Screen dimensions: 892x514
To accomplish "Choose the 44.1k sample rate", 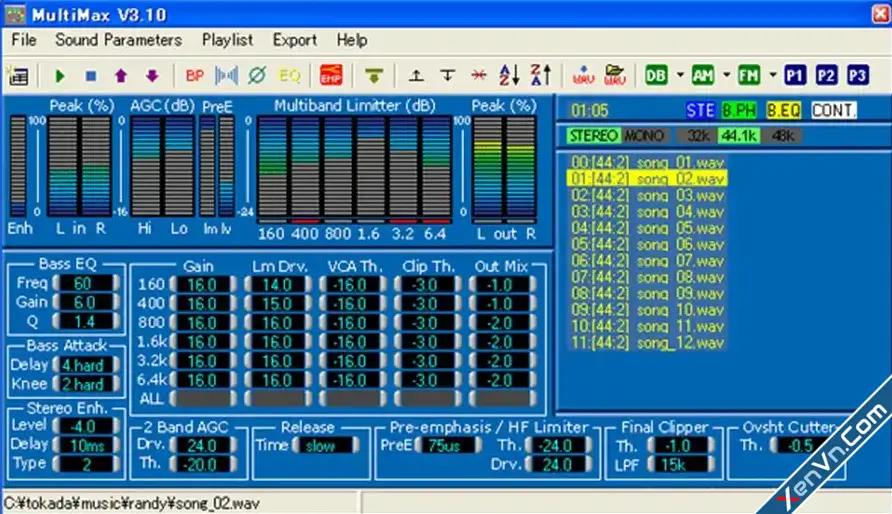I will 738,136.
